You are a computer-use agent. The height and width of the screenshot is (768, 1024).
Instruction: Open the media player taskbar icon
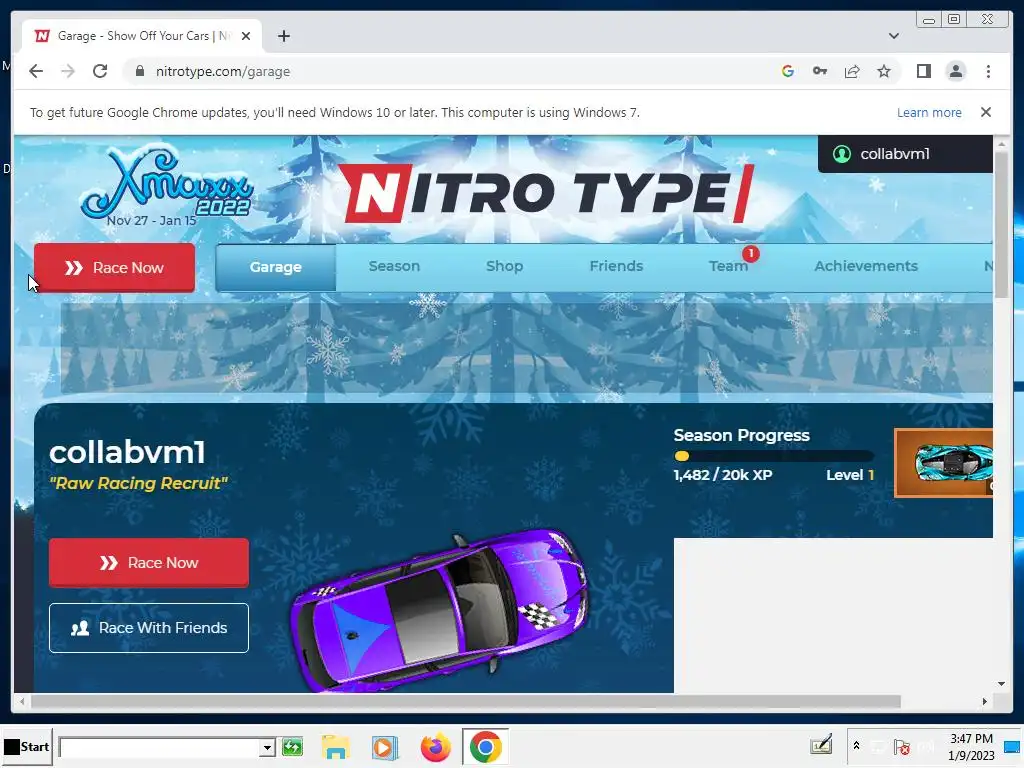click(385, 747)
